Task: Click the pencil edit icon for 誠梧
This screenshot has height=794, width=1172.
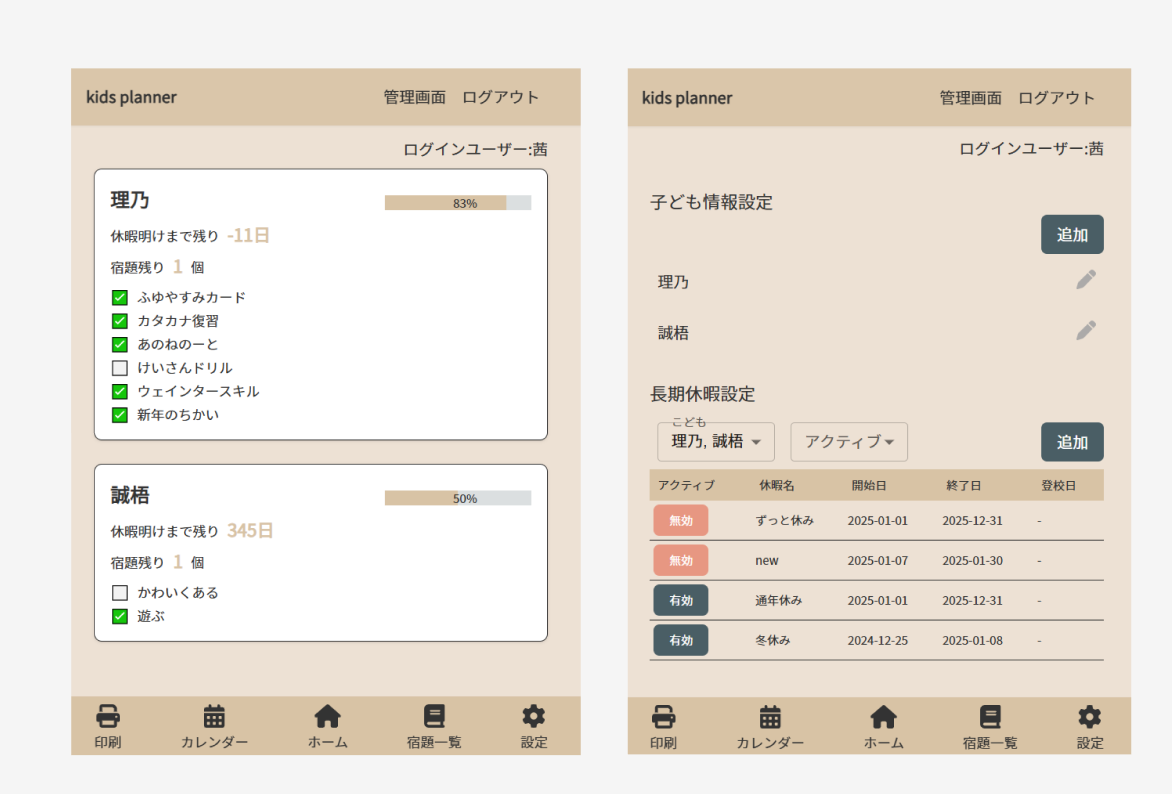Action: point(1086,331)
